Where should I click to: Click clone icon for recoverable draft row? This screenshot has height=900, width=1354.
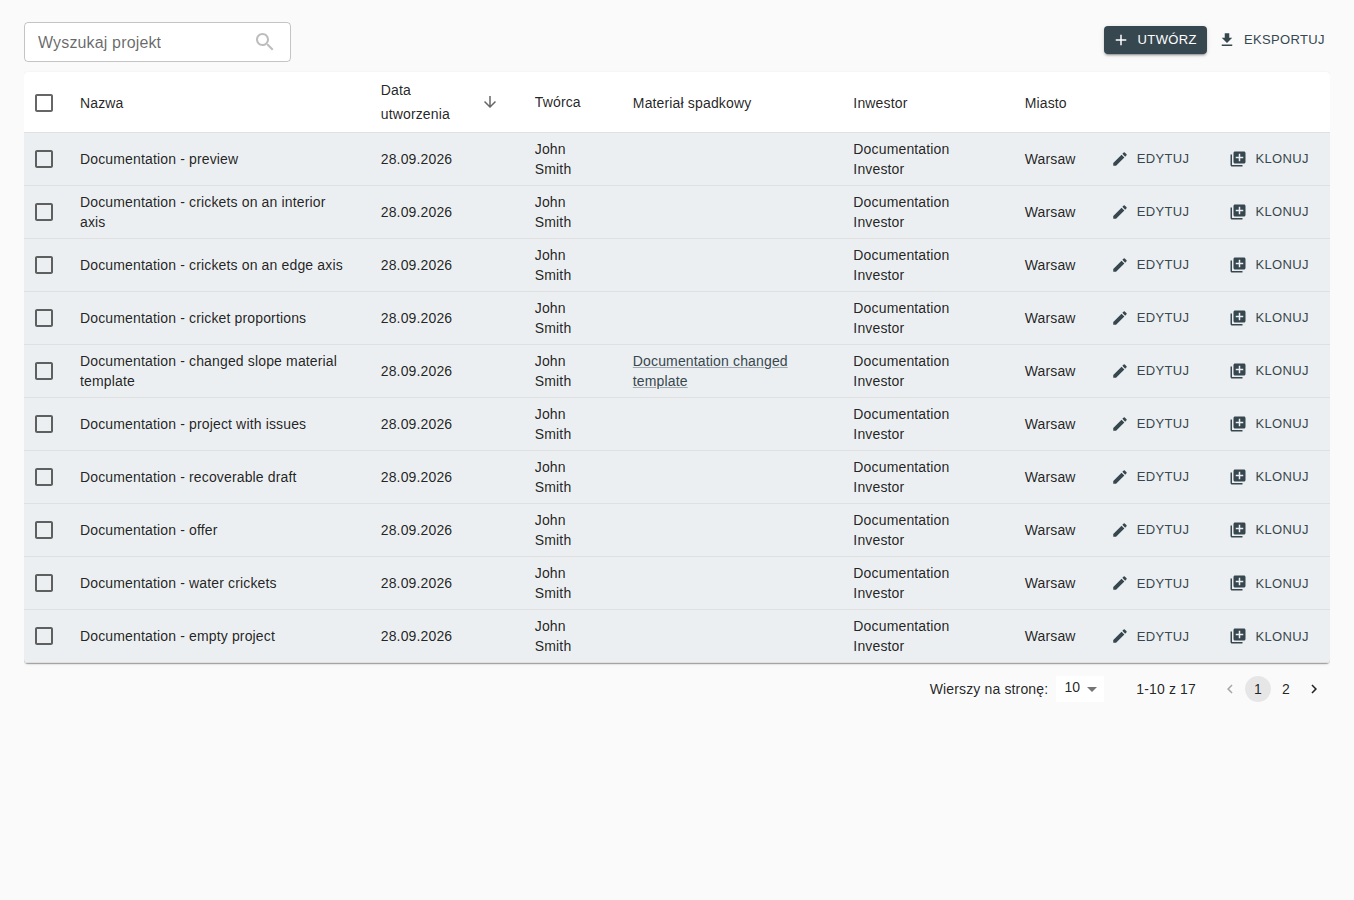[1238, 477]
